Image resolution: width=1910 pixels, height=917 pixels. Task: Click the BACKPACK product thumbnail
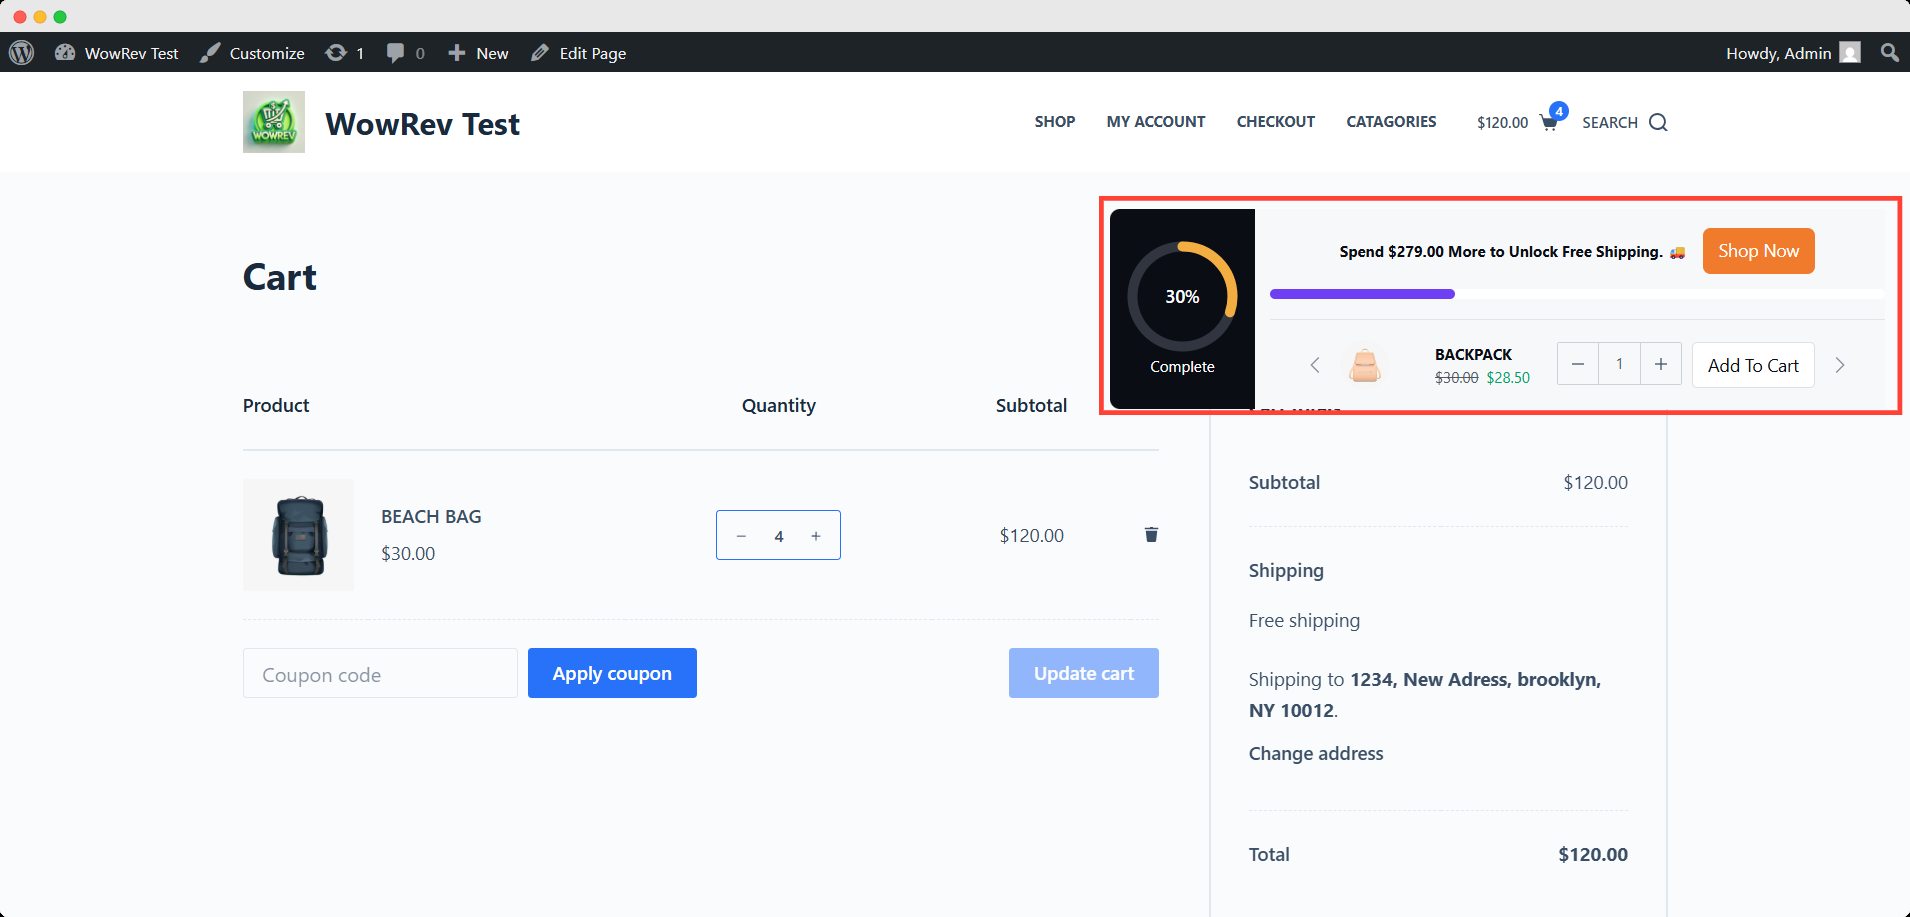(1365, 365)
